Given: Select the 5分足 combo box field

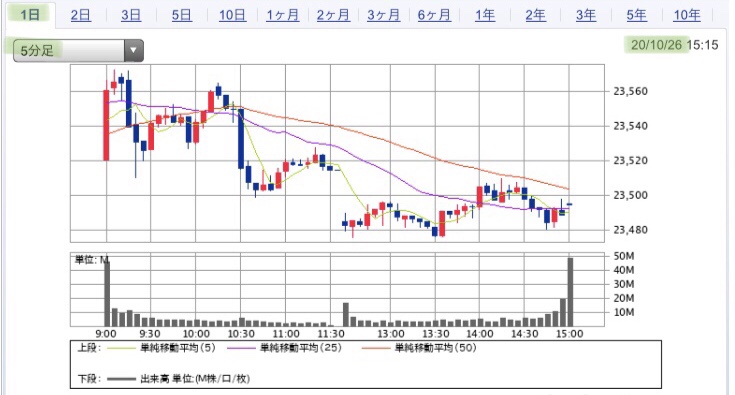Looking at the screenshot, I should [78, 51].
